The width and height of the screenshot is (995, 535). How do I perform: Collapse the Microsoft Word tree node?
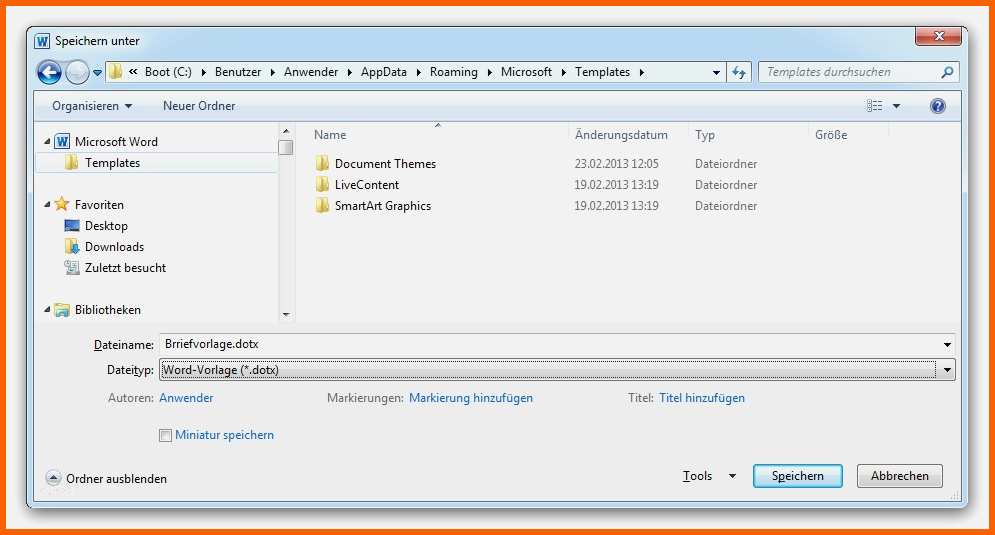47,142
